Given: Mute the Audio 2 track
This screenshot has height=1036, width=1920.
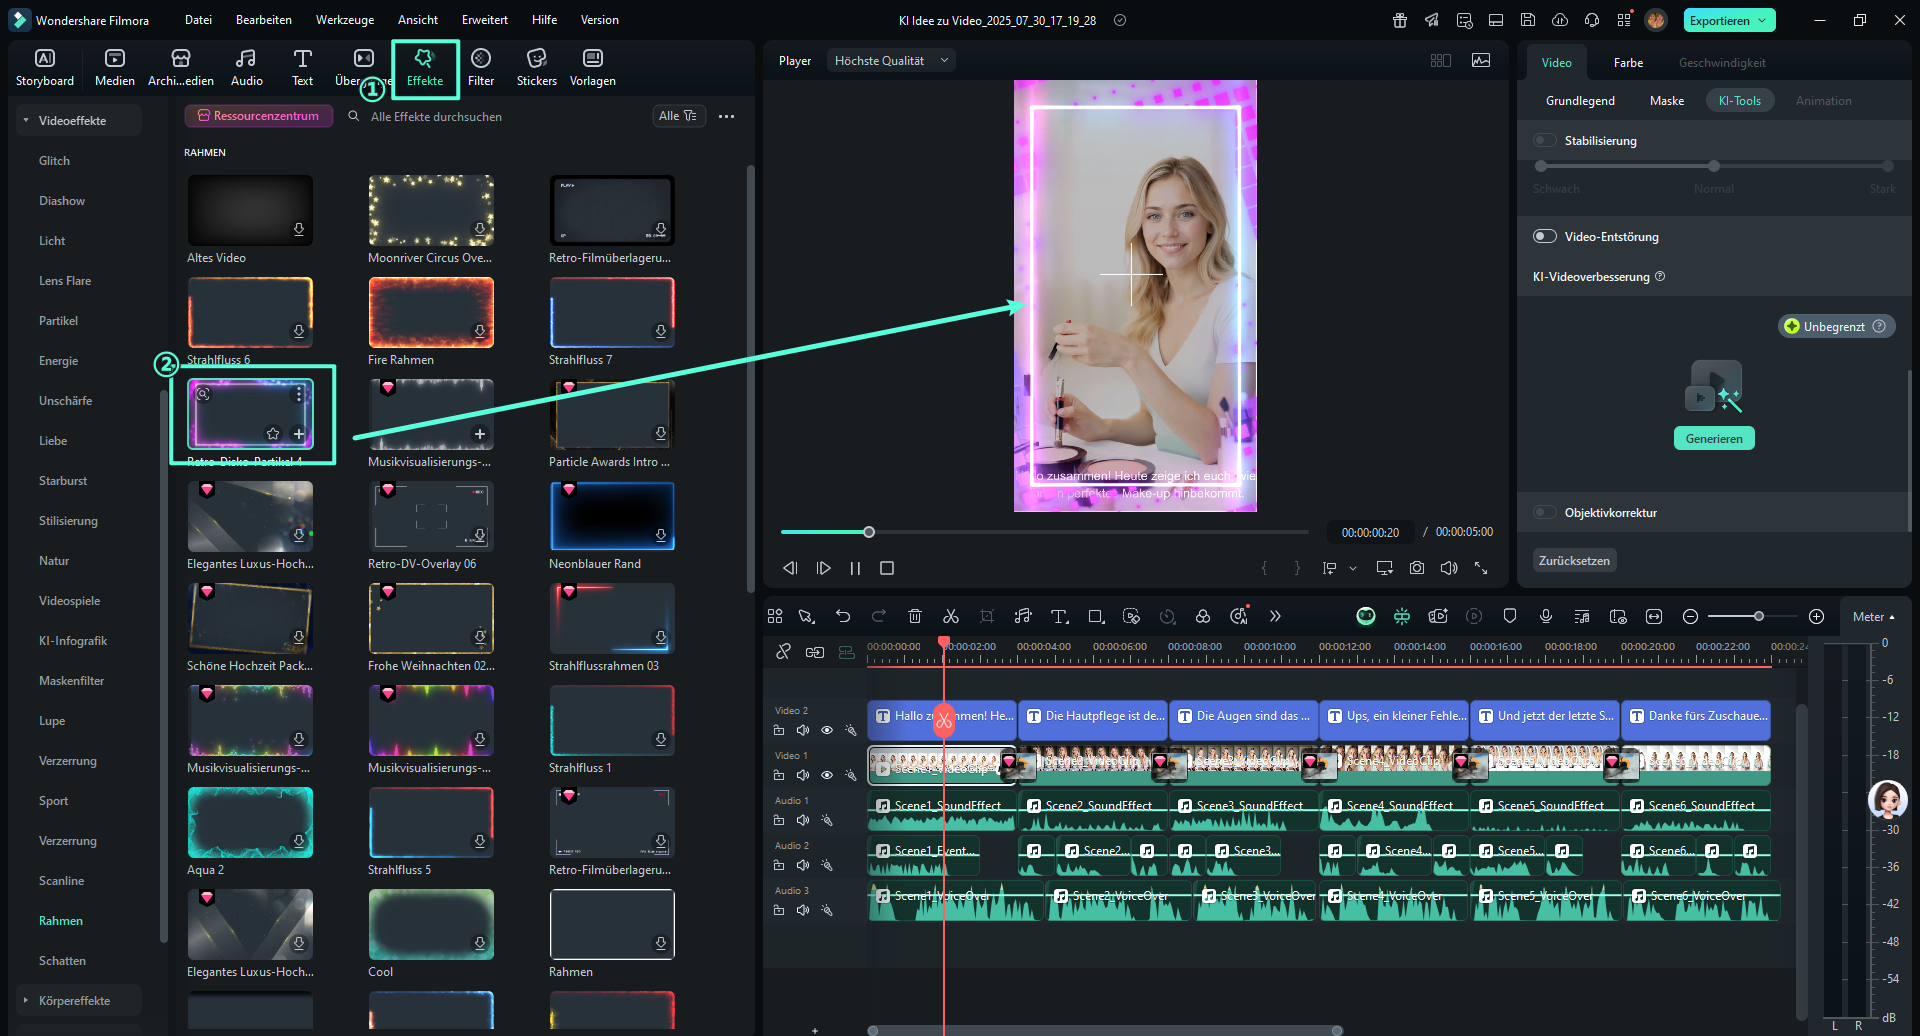Looking at the screenshot, I should pos(802,865).
